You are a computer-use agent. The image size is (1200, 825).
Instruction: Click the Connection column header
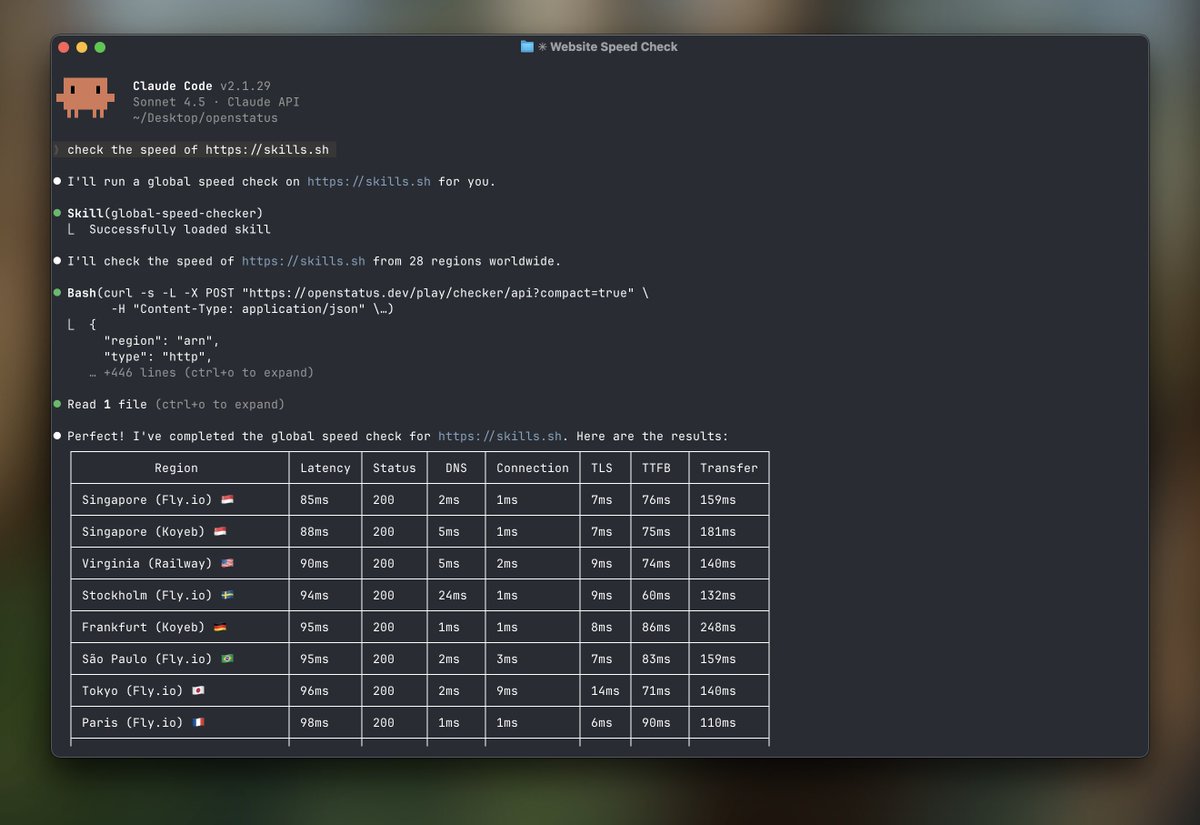tap(532, 468)
